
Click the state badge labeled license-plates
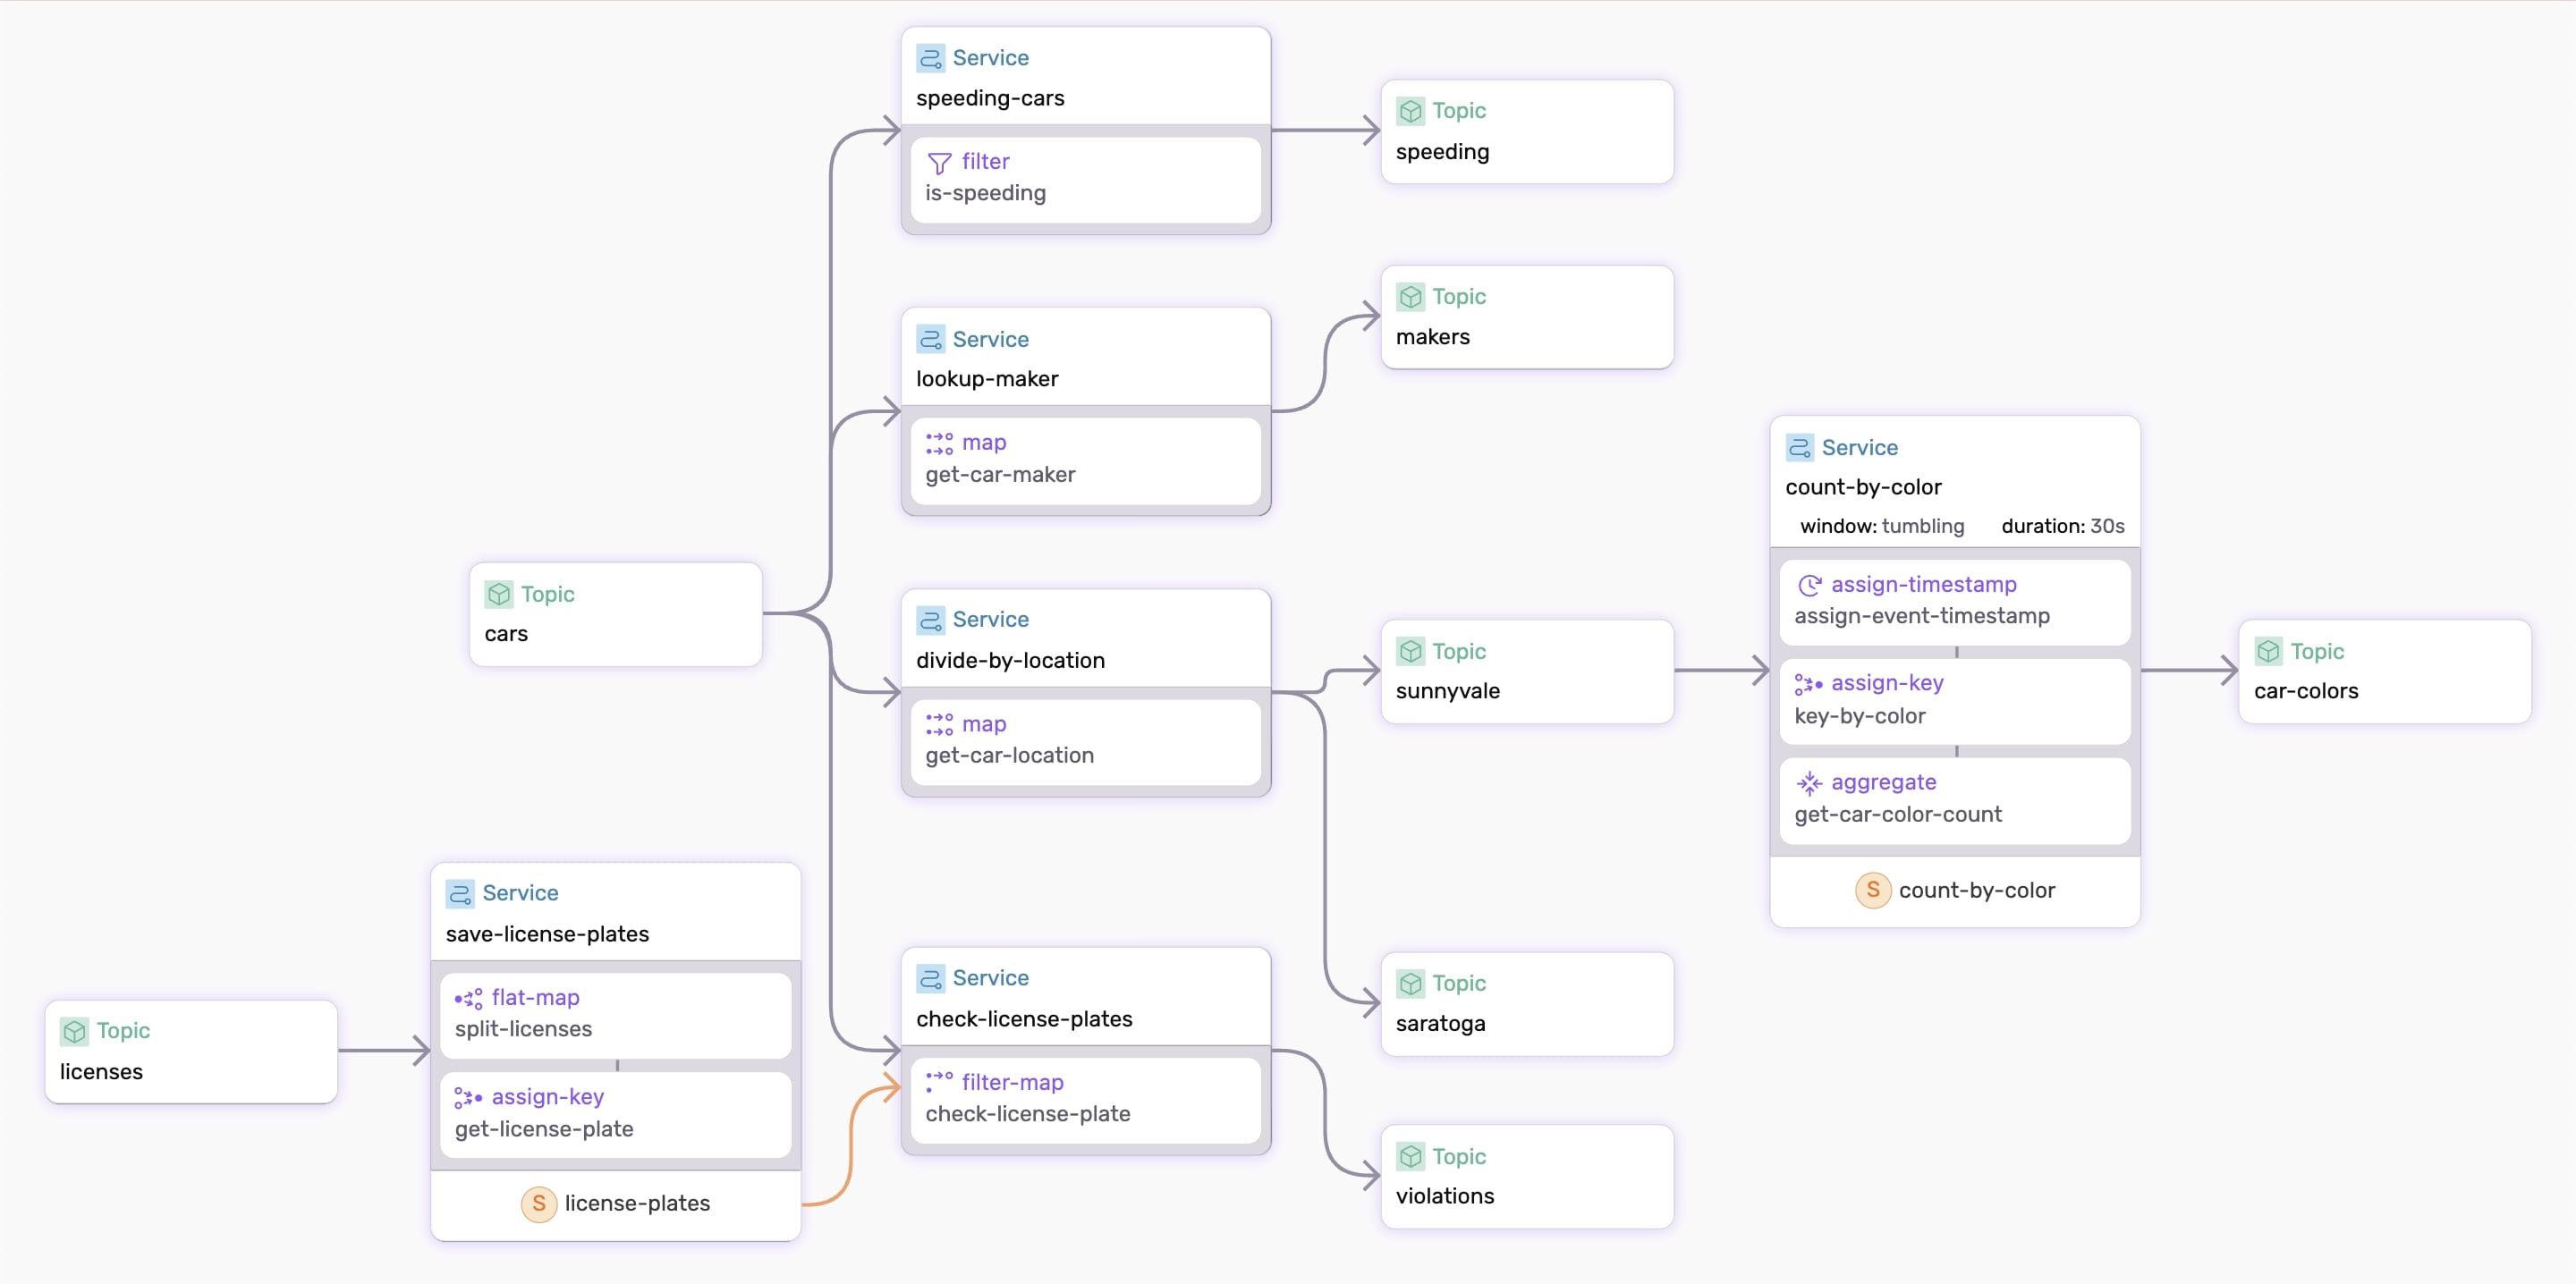(x=614, y=1204)
